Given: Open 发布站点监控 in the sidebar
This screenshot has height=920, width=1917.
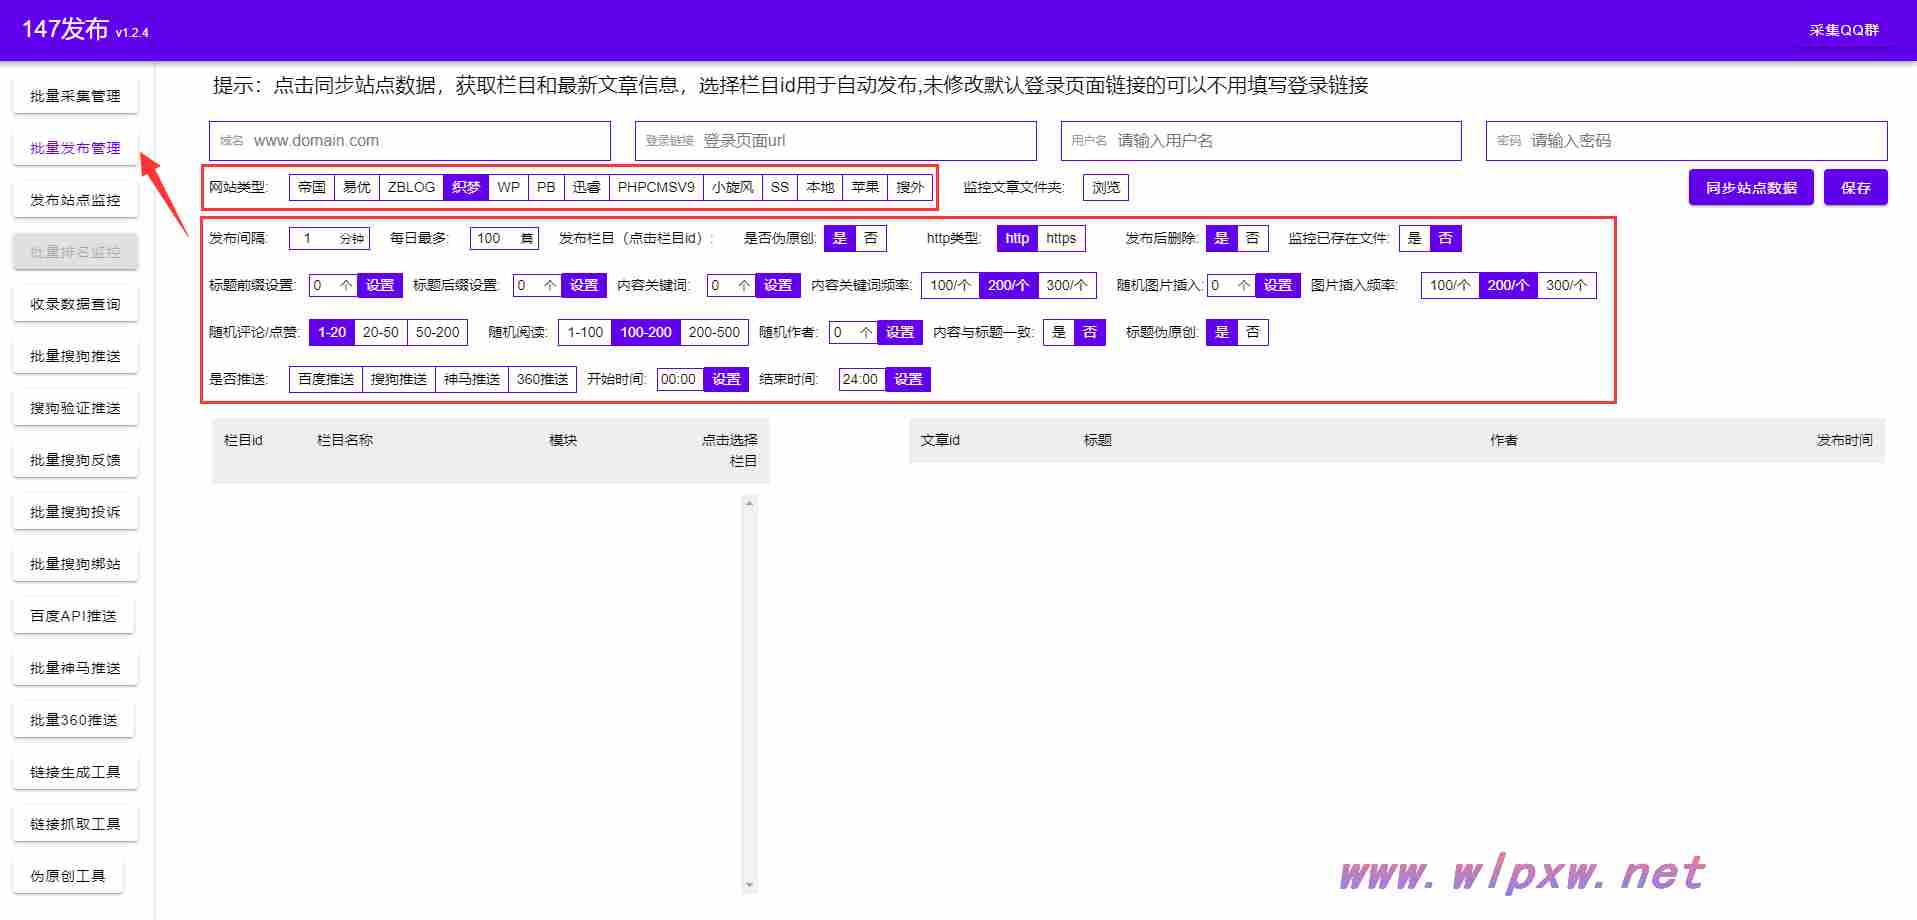Looking at the screenshot, I should (75, 200).
